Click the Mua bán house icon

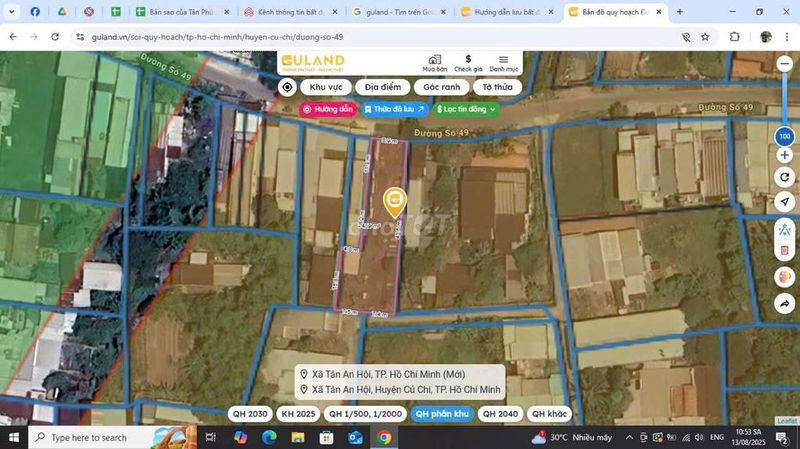(x=434, y=62)
